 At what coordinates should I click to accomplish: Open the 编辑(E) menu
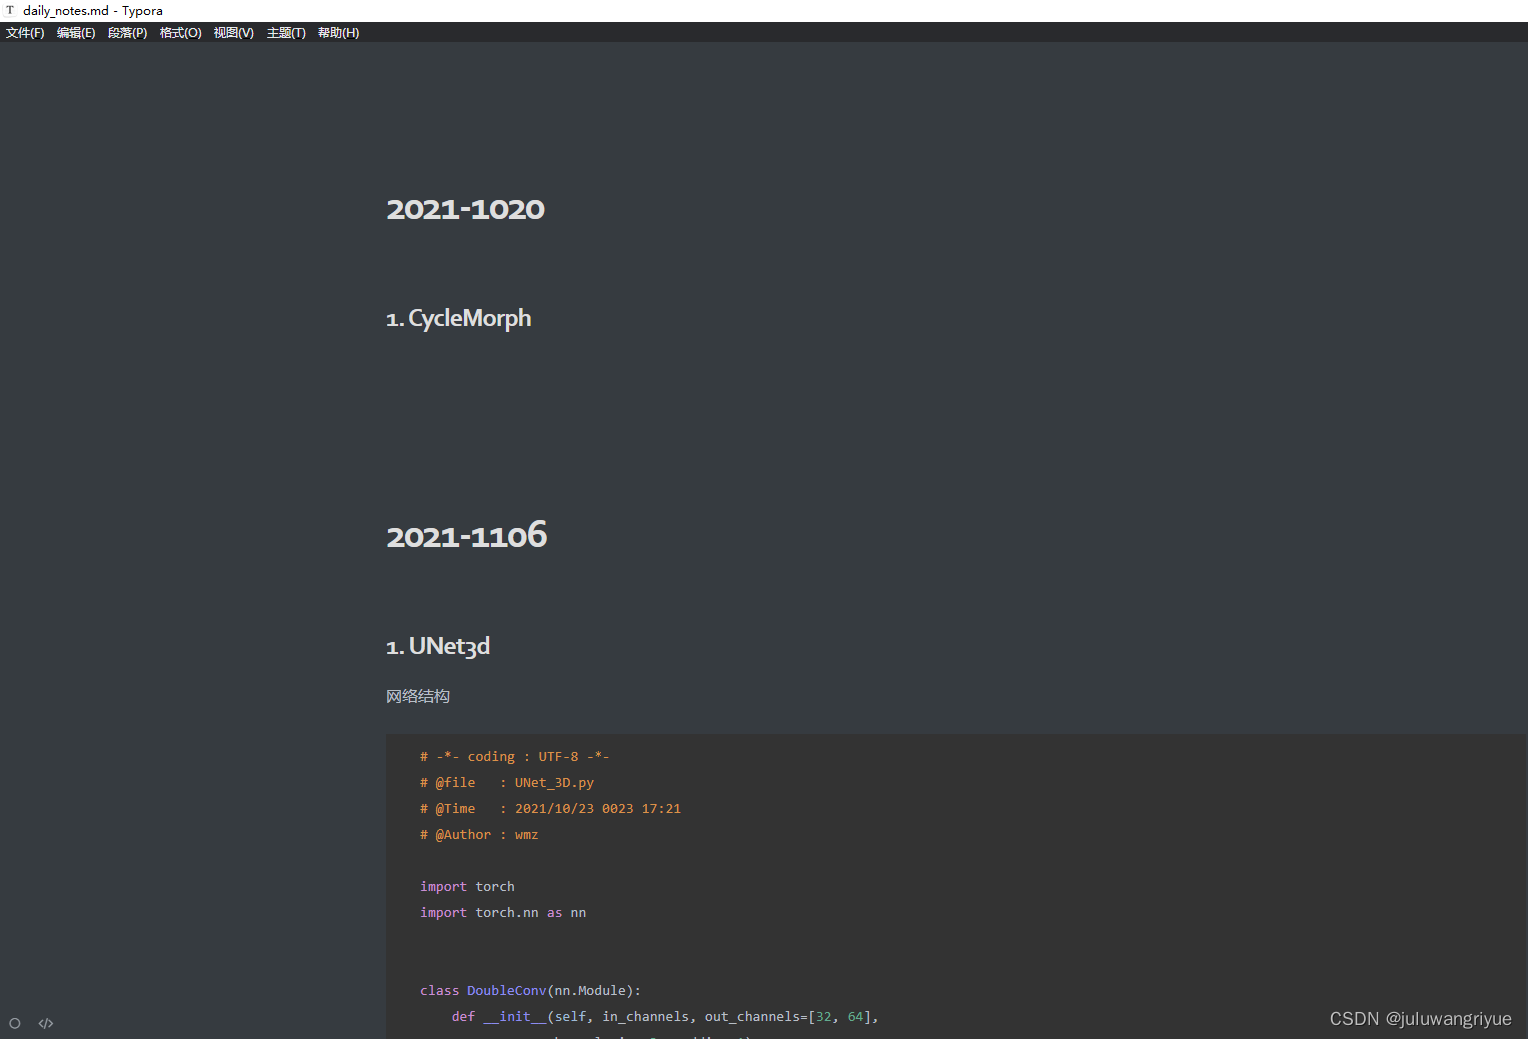76,33
